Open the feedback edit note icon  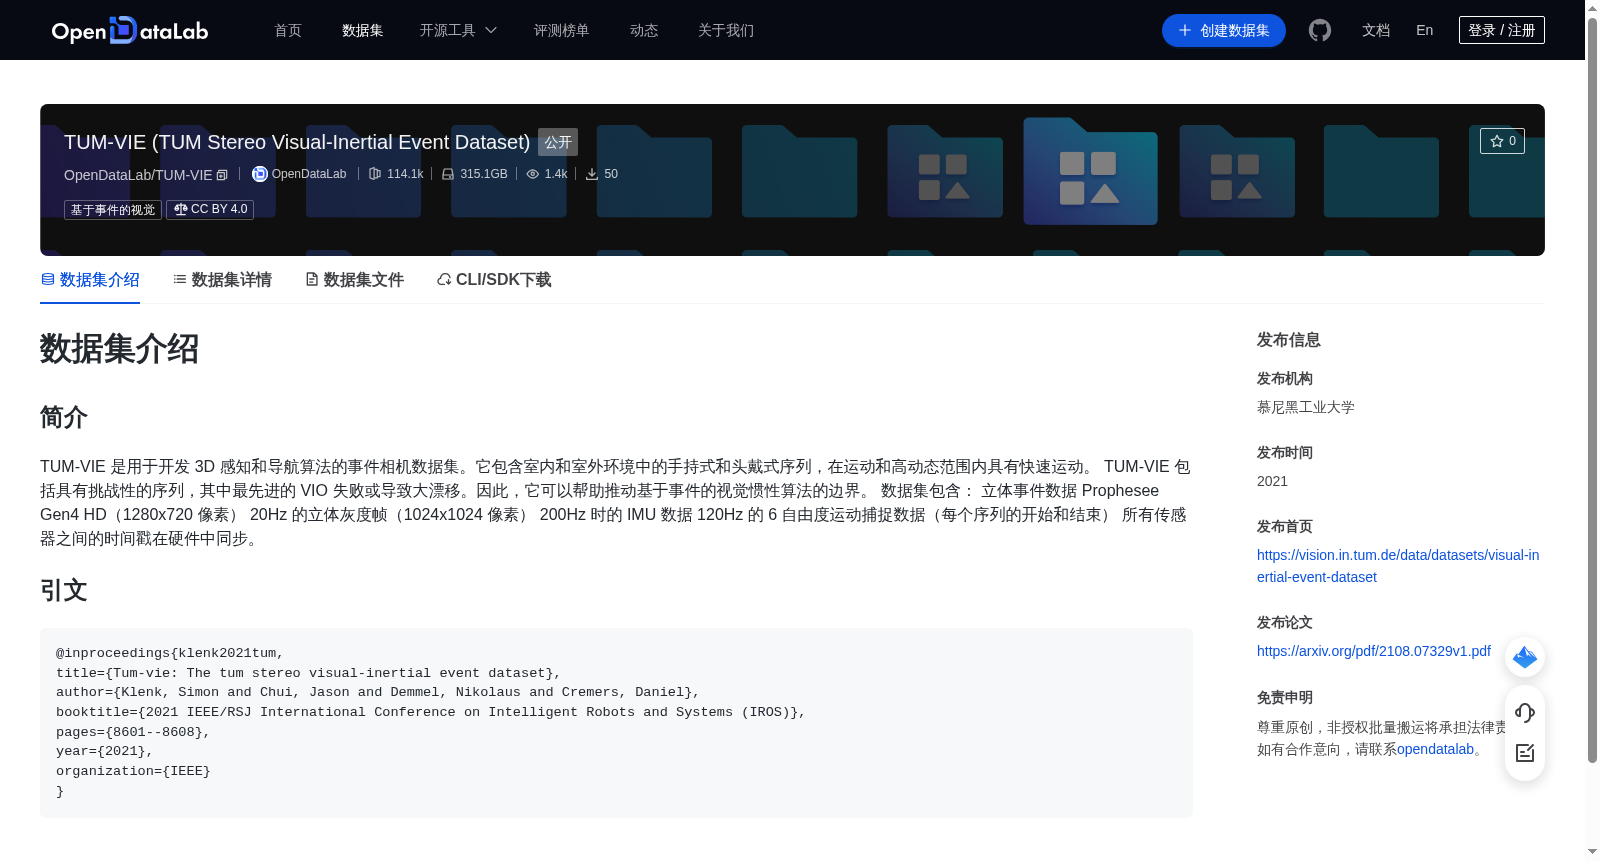point(1525,753)
